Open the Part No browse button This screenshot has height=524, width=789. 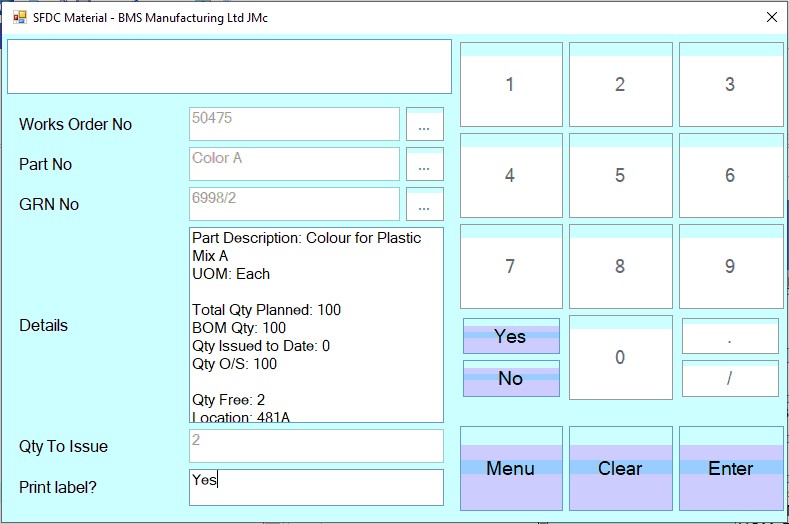pos(424,165)
